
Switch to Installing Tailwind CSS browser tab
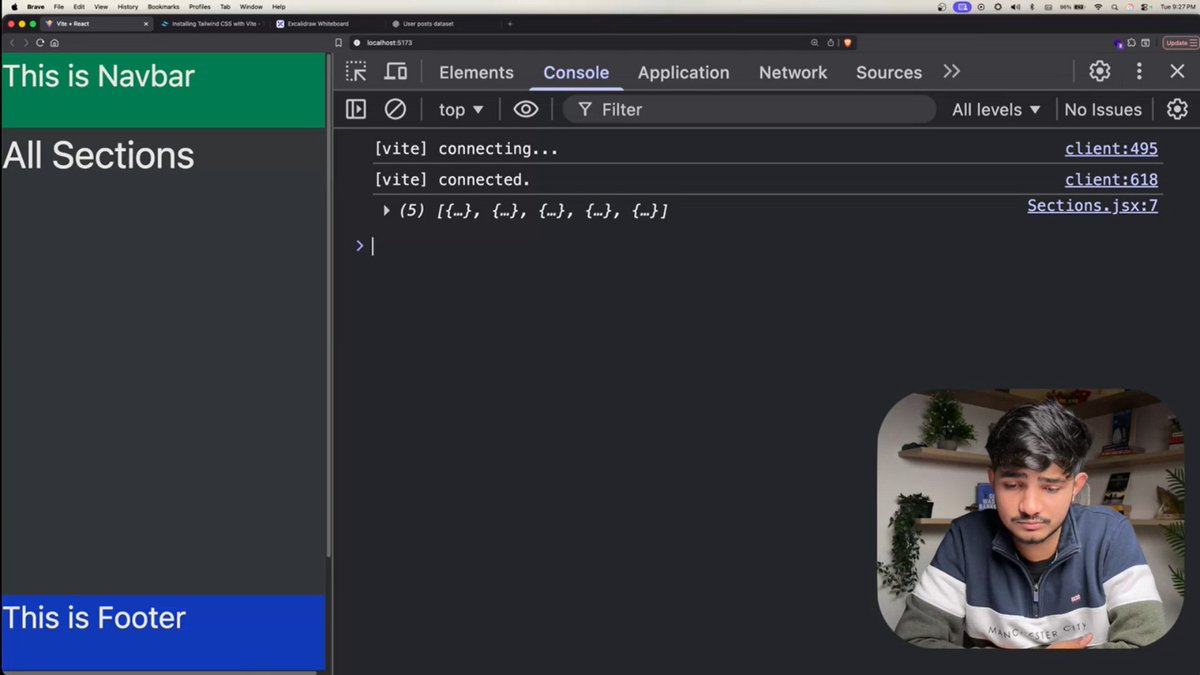point(212,23)
